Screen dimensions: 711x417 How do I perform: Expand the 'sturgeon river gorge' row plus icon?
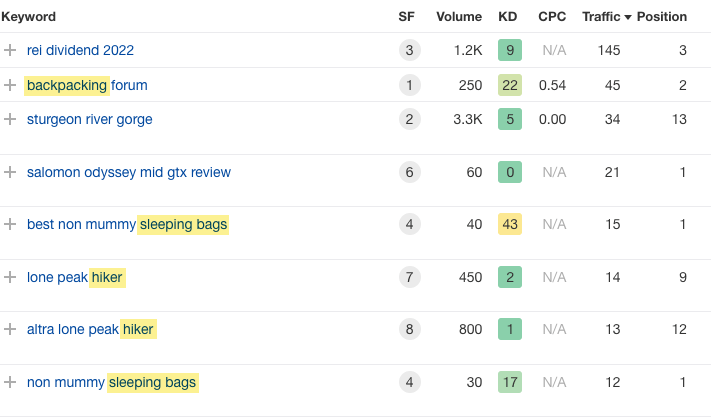(10, 119)
